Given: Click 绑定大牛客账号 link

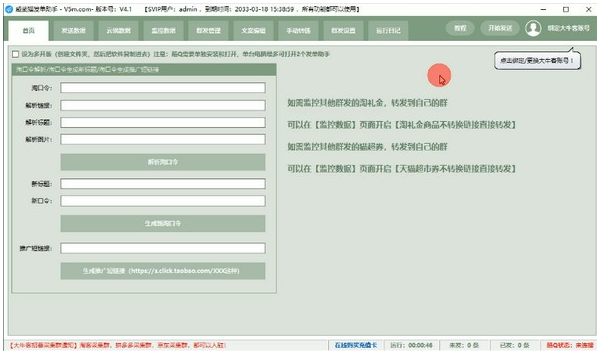Looking at the screenshot, I should tap(568, 28).
